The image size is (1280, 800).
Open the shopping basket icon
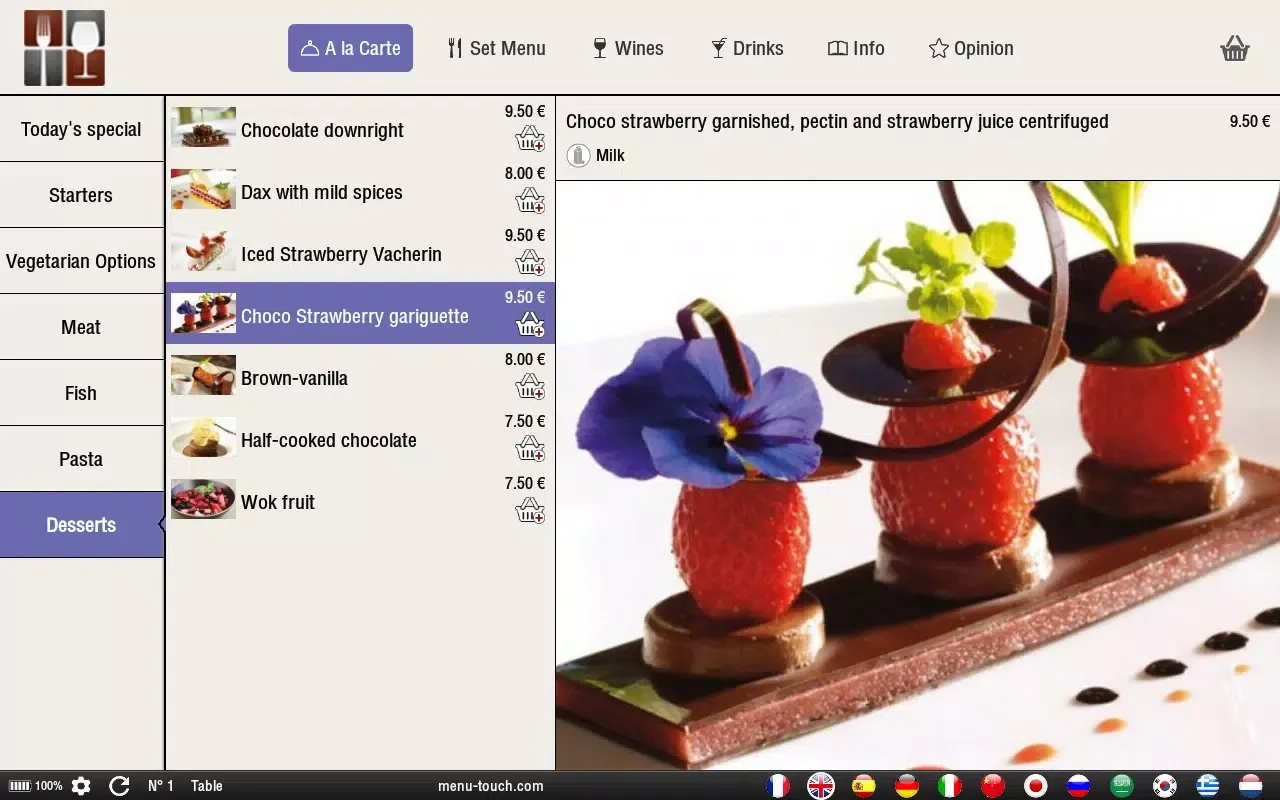(1235, 48)
